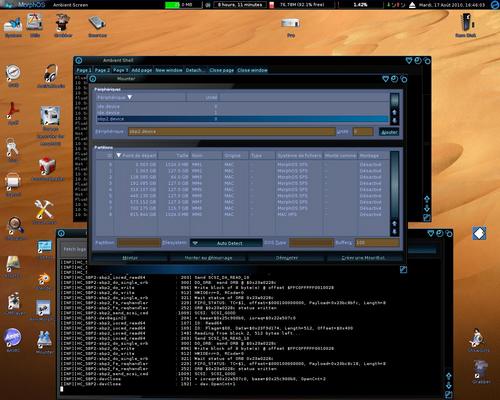Click the Ajouter button
The height and width of the screenshot is (400, 500).
tap(389, 132)
